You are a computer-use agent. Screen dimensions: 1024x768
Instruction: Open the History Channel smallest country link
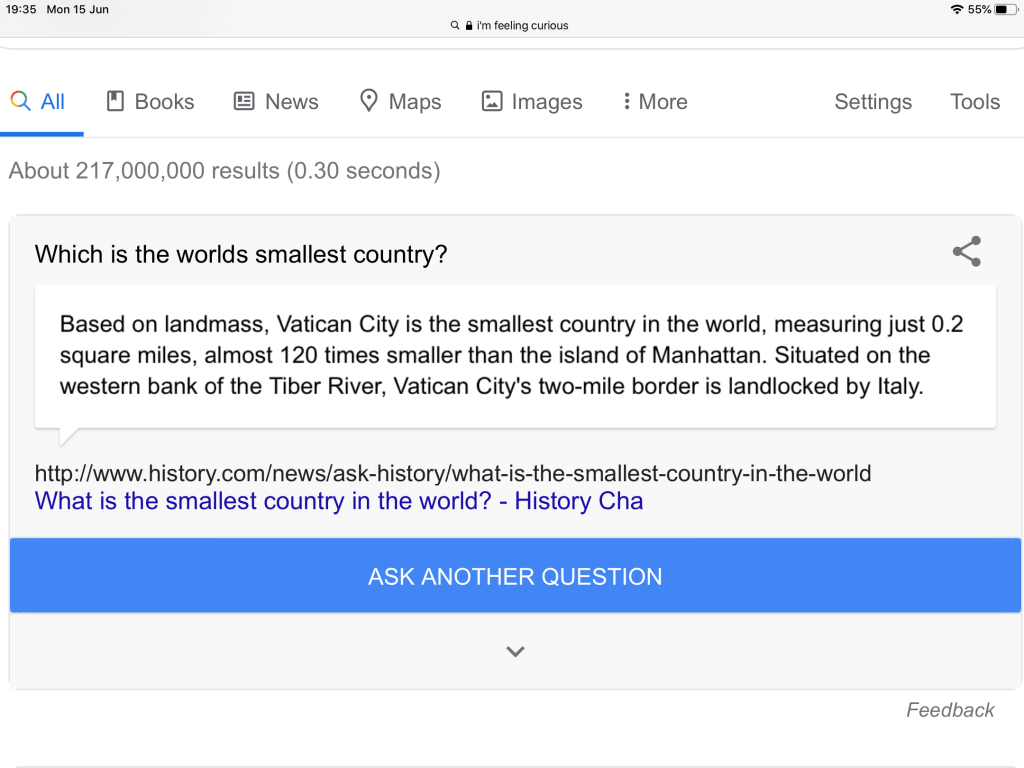click(338, 501)
